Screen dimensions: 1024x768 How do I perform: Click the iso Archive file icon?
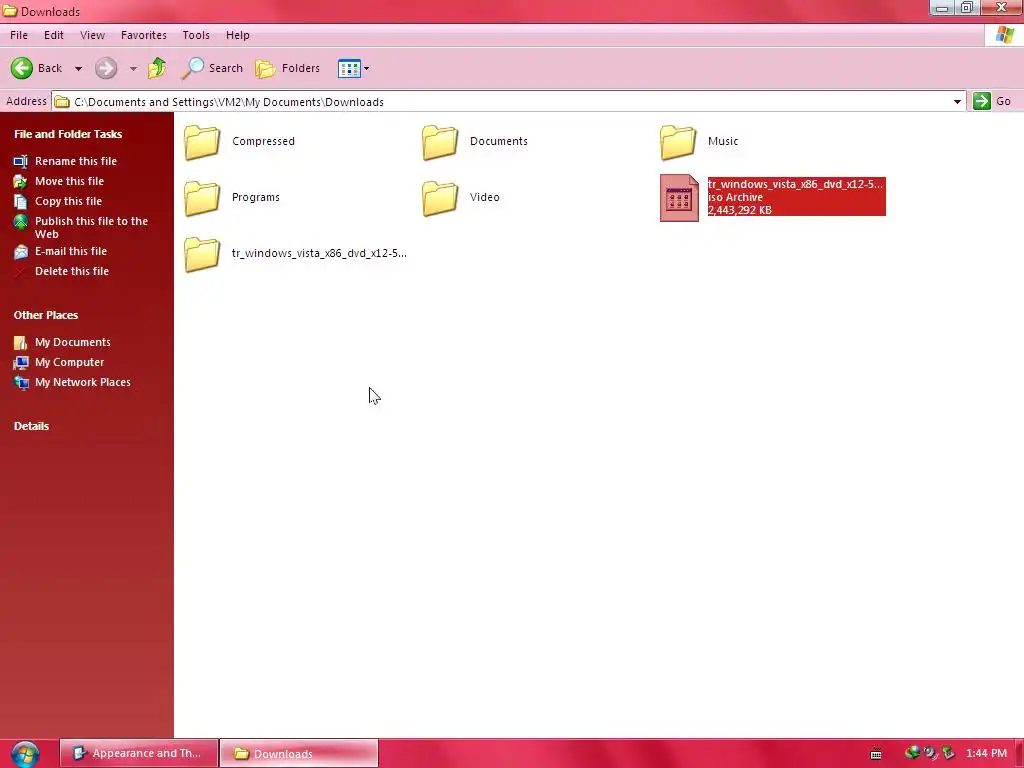pos(679,198)
